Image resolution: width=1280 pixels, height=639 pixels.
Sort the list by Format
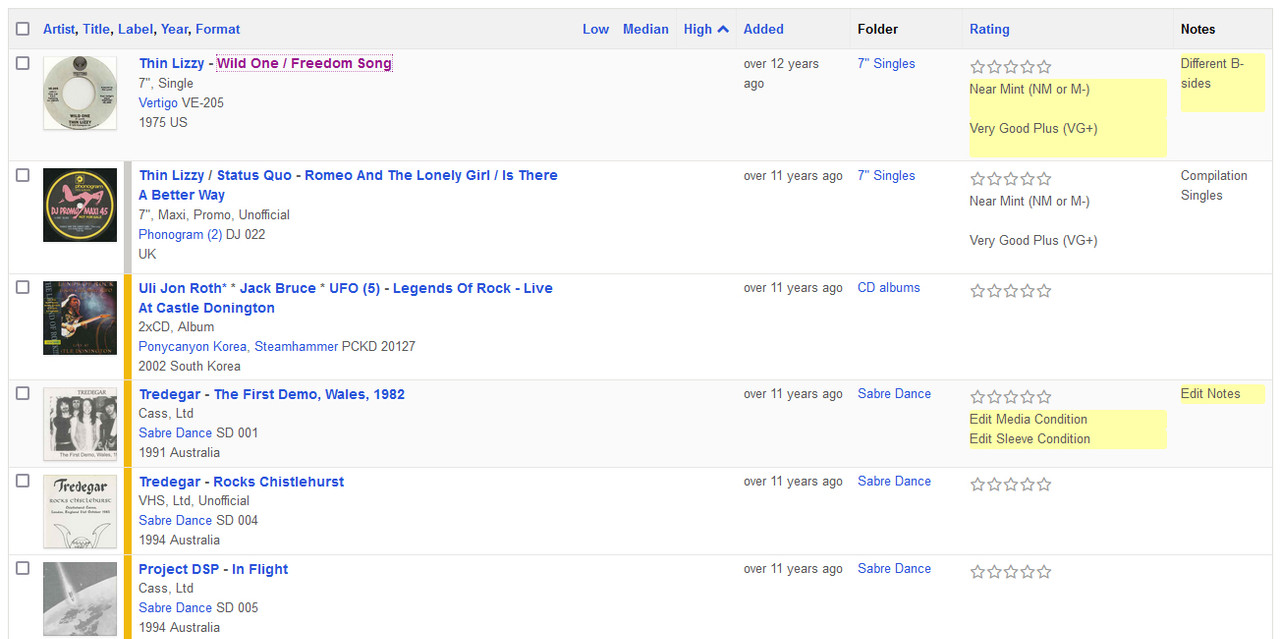tap(218, 29)
